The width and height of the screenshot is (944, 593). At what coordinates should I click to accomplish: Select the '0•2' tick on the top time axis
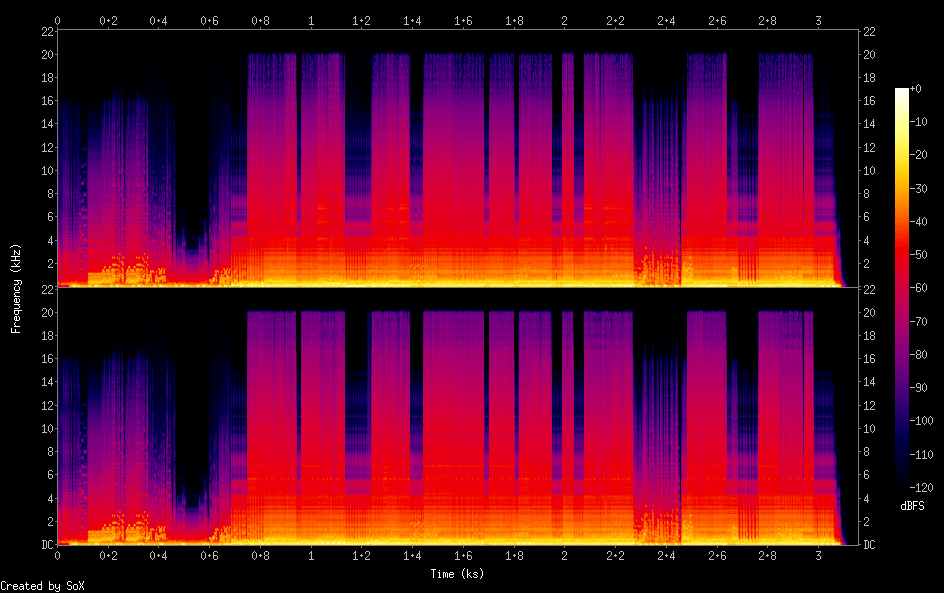click(108, 20)
